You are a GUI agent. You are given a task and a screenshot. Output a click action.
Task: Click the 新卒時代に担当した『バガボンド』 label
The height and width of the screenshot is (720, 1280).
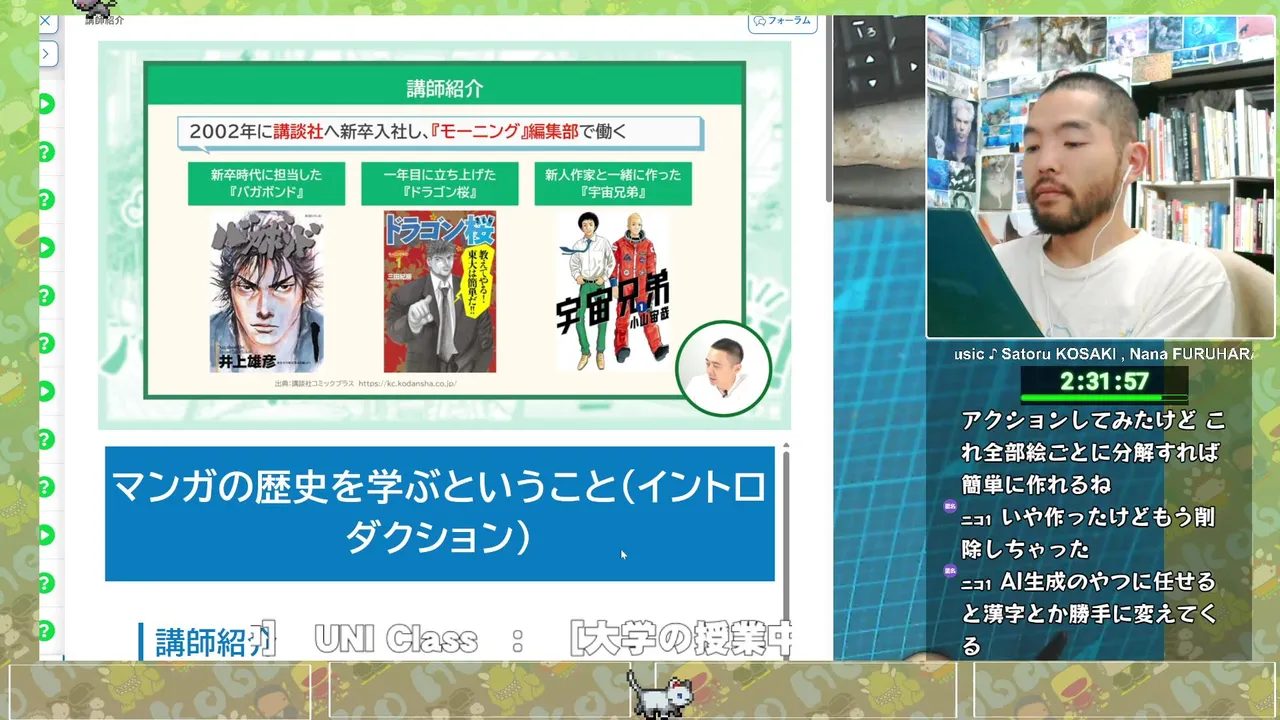266,183
